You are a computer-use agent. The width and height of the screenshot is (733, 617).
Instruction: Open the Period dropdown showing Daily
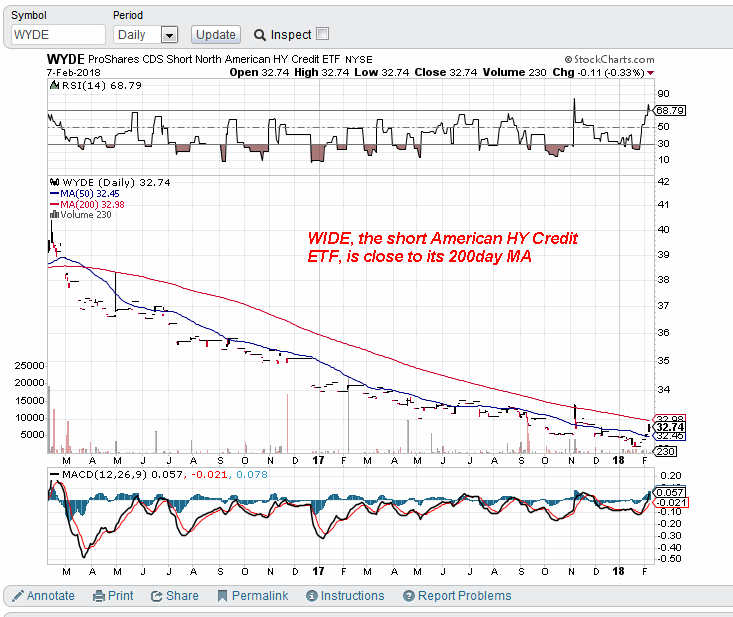[146, 35]
